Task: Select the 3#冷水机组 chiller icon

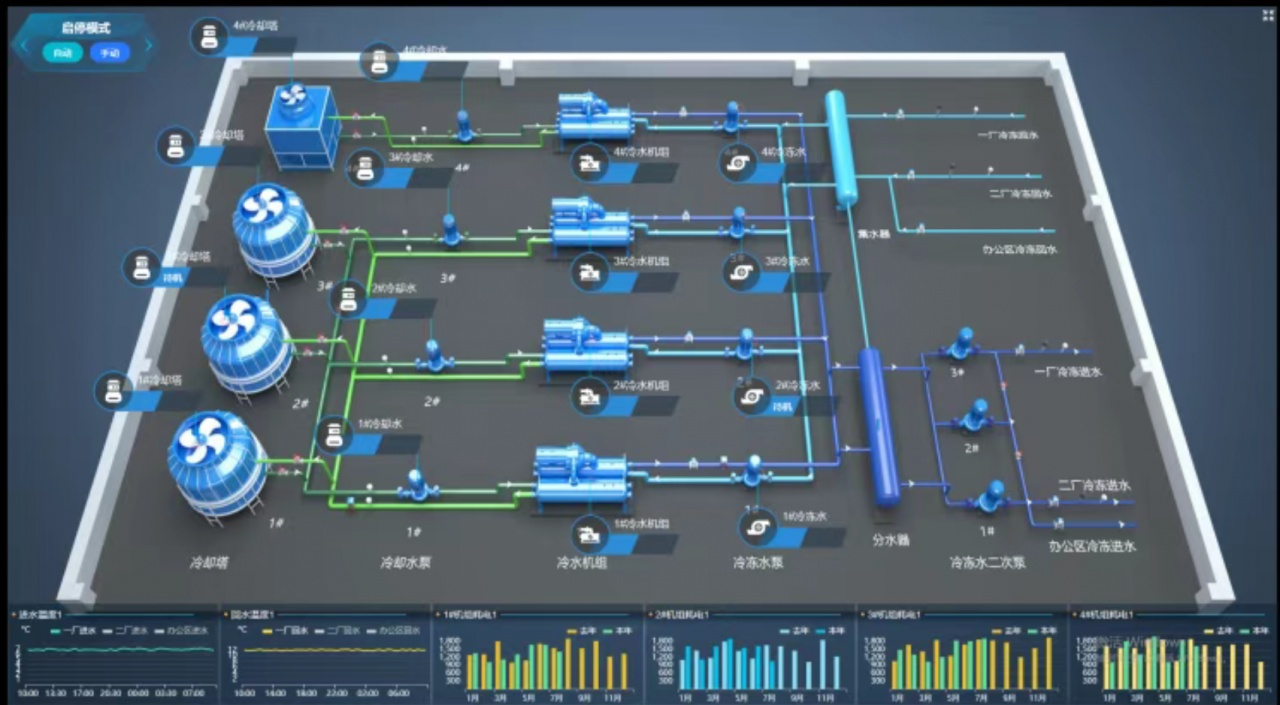Action: (589, 271)
